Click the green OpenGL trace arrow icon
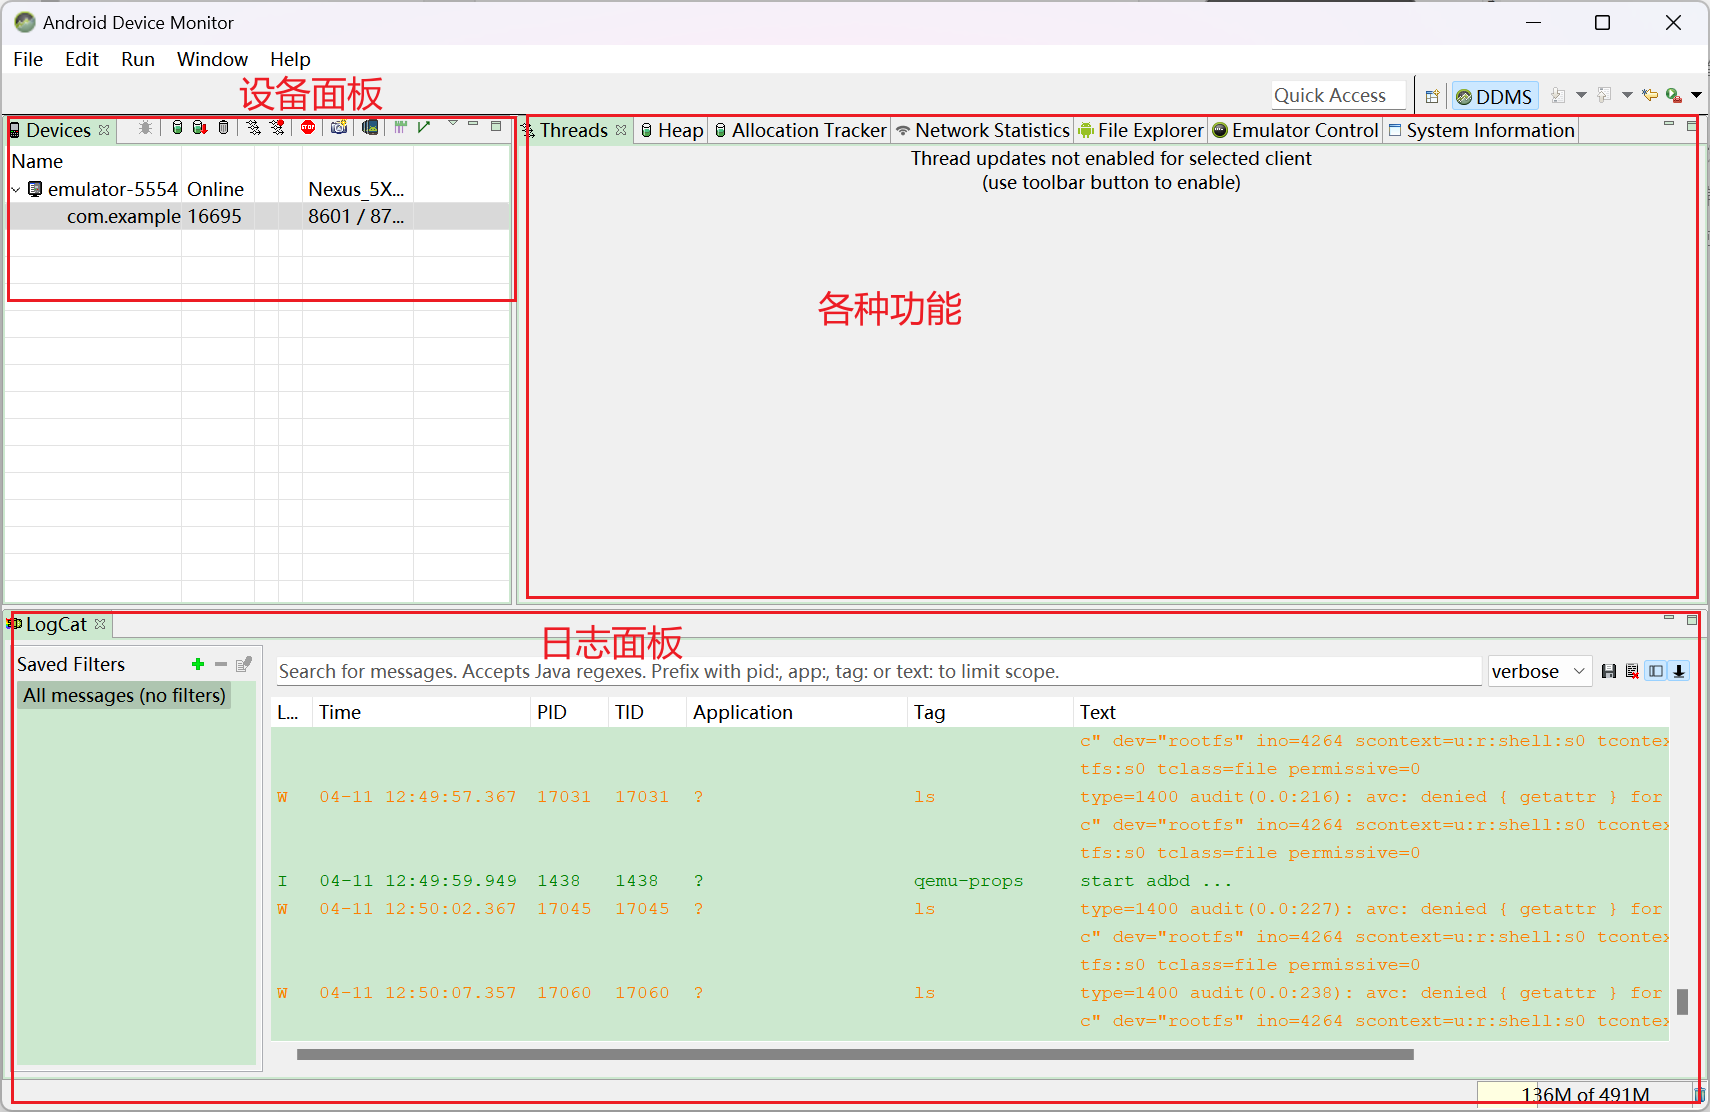The width and height of the screenshot is (1710, 1112). (424, 128)
